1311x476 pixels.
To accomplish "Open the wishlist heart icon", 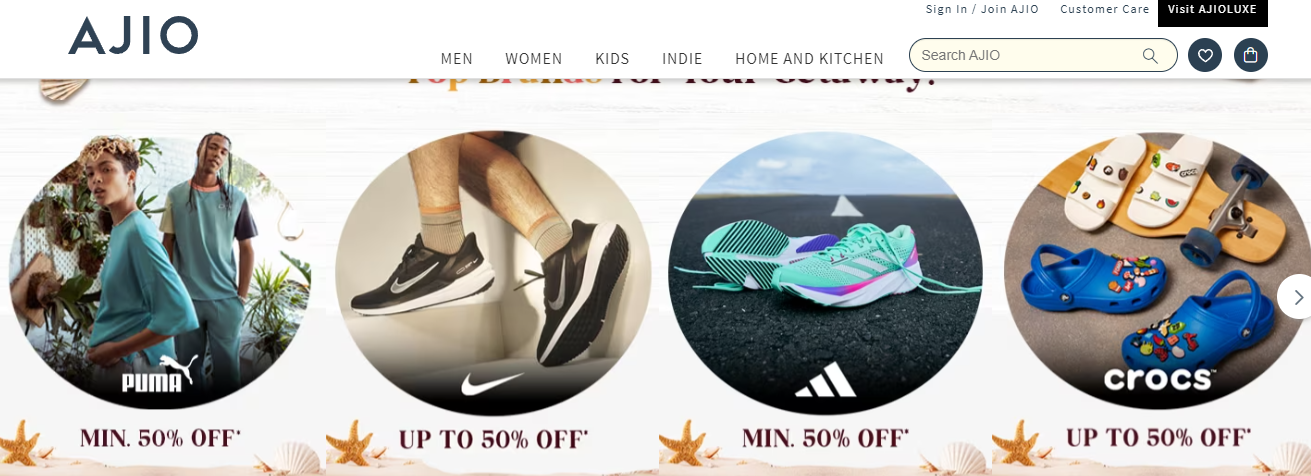I will click(x=1205, y=55).
